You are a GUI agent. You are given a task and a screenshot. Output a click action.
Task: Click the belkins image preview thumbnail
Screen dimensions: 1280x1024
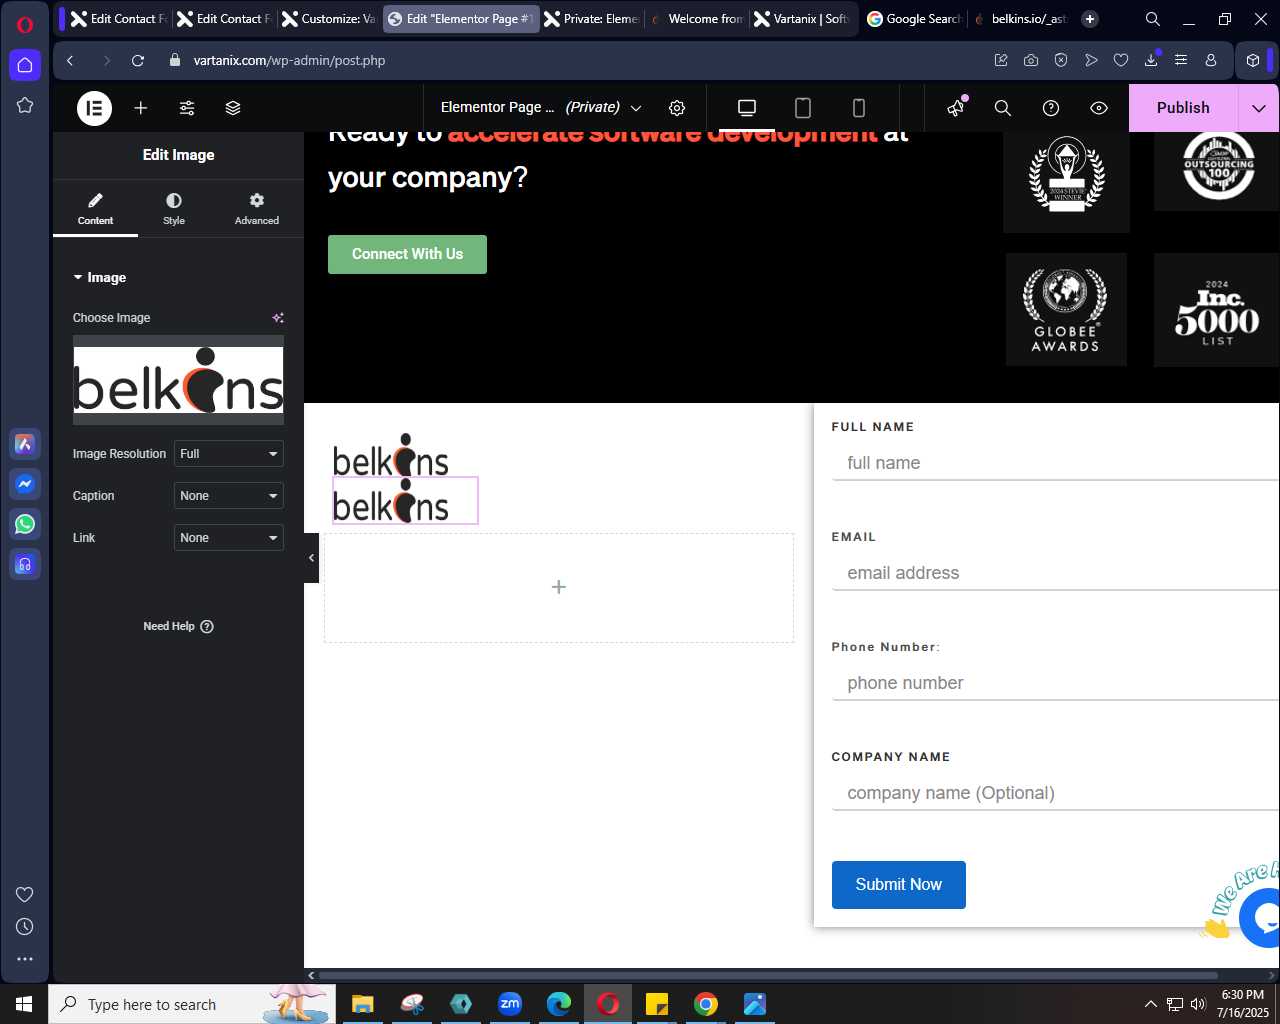178,380
